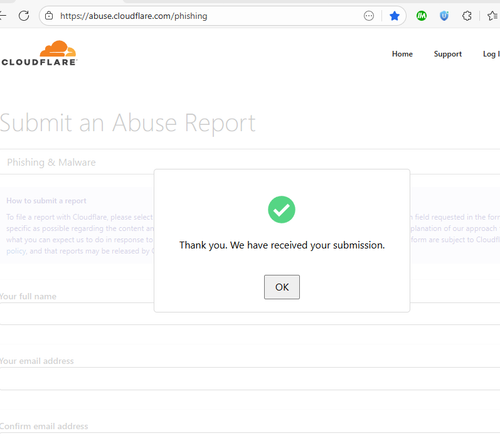The image size is (500, 438).
Task: Click the Your full name field
Action: (250, 314)
